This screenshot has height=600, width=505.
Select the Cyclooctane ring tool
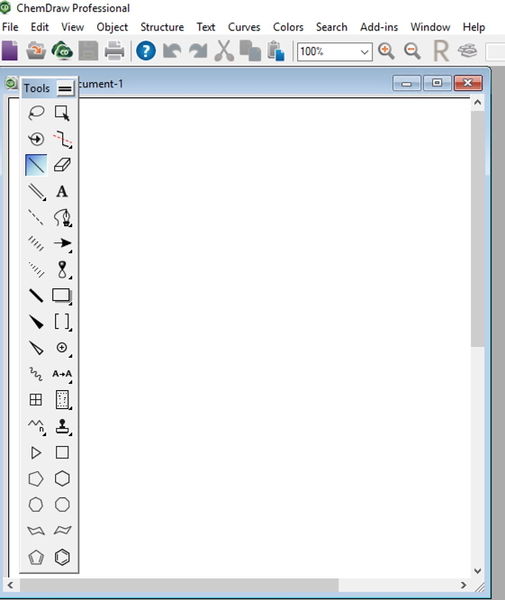(62, 505)
